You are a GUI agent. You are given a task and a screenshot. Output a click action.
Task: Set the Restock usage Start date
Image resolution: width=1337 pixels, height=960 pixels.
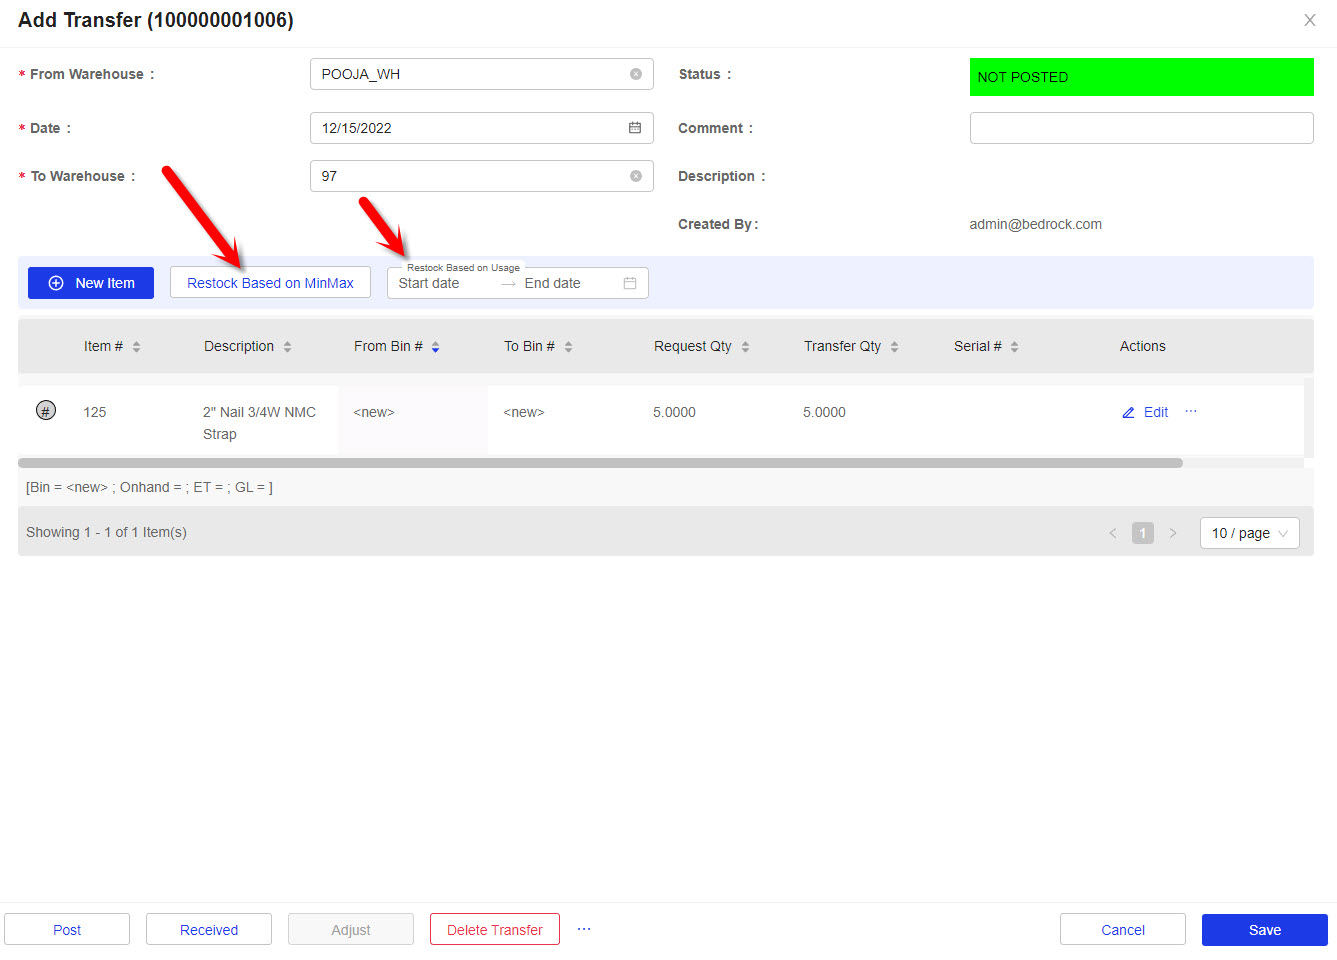(x=443, y=283)
